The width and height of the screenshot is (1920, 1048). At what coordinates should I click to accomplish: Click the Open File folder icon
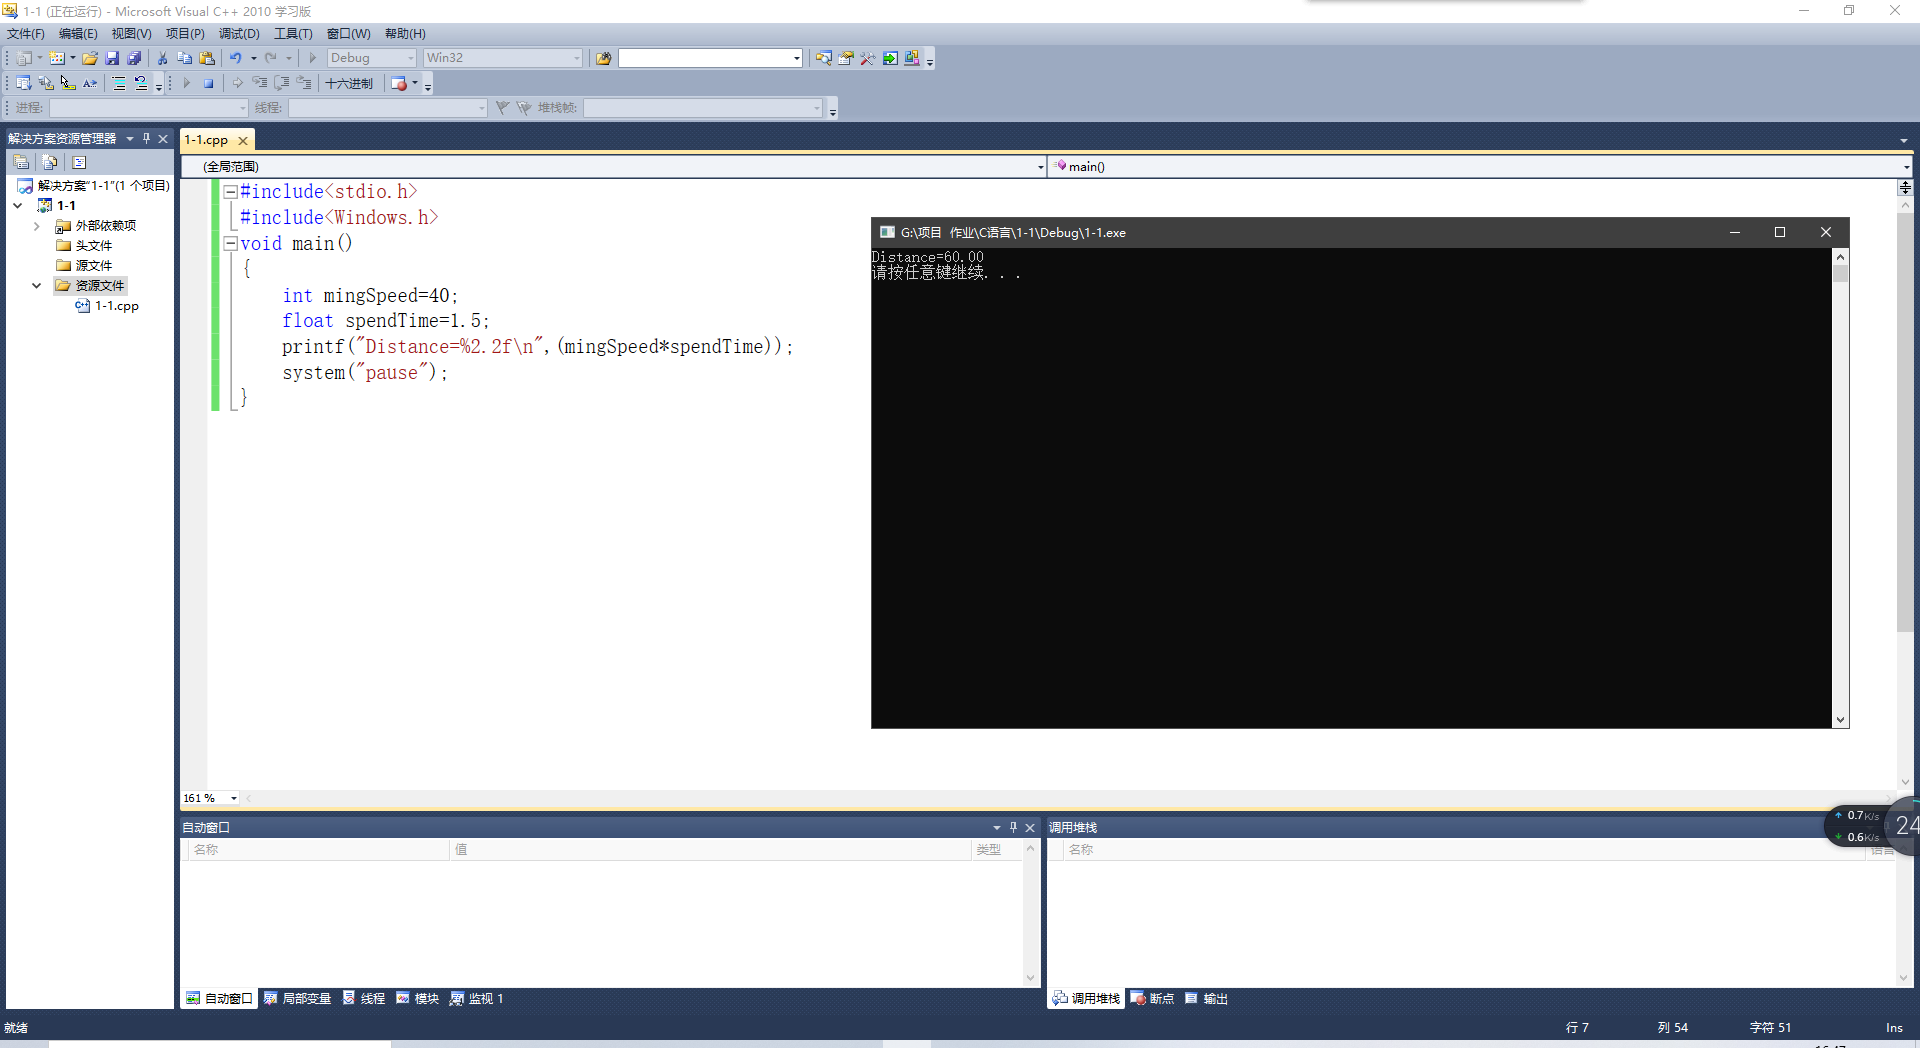click(90, 58)
